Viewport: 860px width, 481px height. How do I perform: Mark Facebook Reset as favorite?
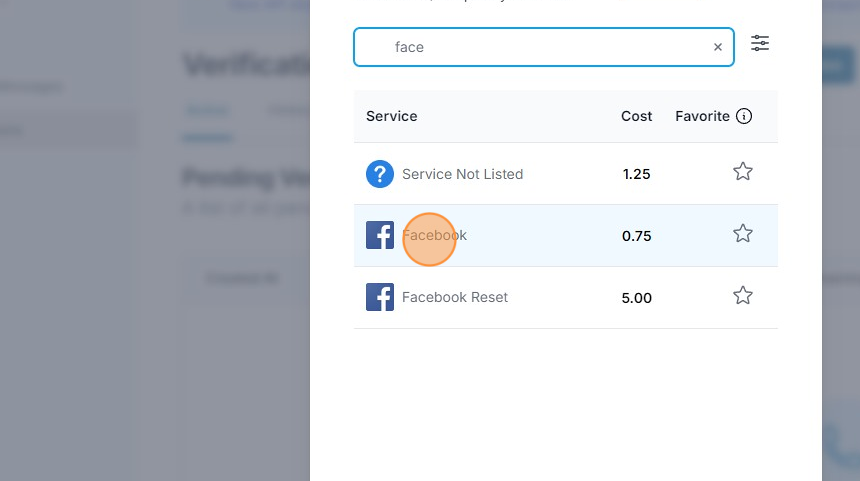coord(743,296)
